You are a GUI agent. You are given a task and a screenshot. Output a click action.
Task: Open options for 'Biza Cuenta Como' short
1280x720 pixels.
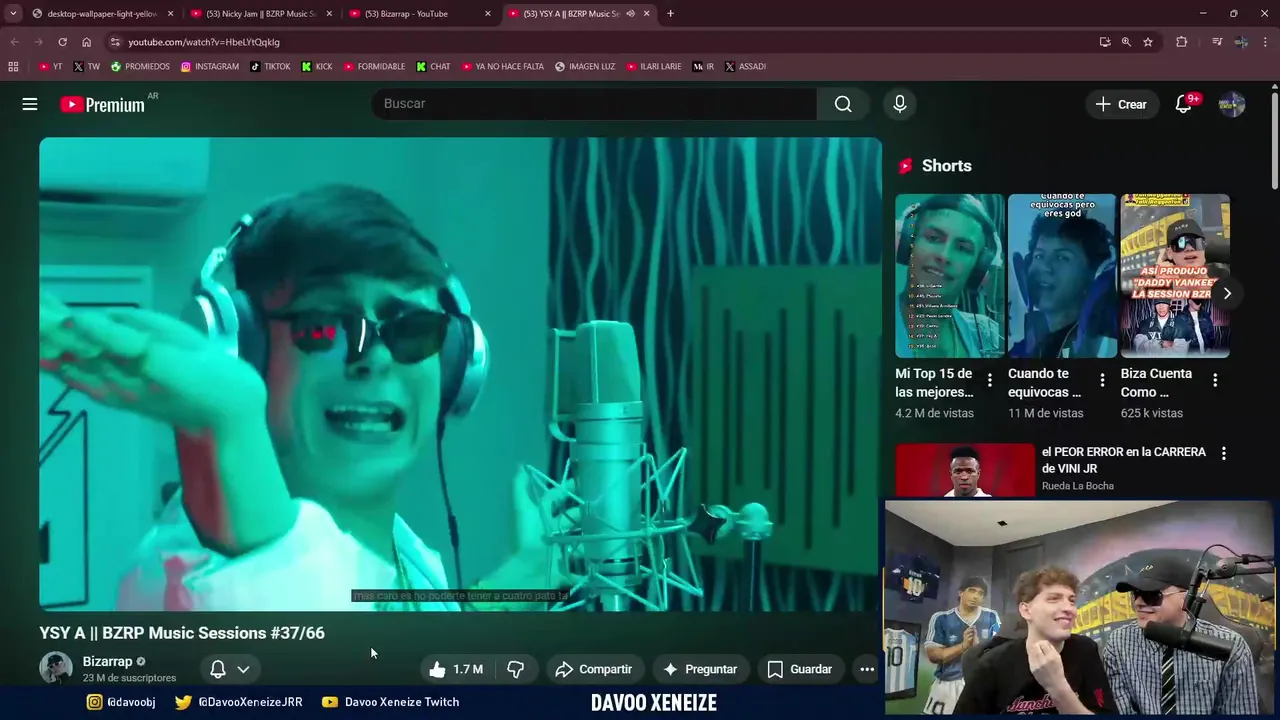[1215, 380]
